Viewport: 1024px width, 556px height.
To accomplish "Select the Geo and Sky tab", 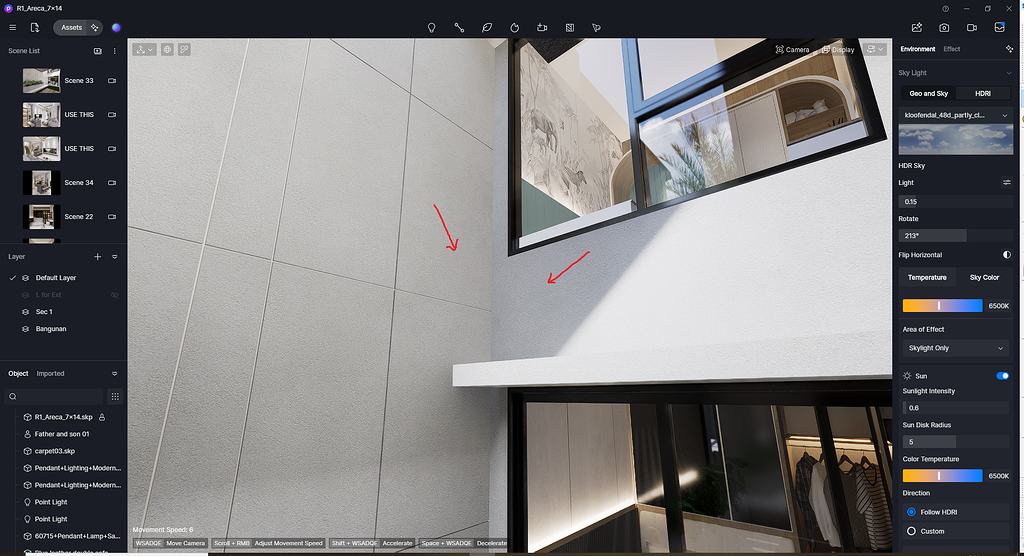I will 928,93.
